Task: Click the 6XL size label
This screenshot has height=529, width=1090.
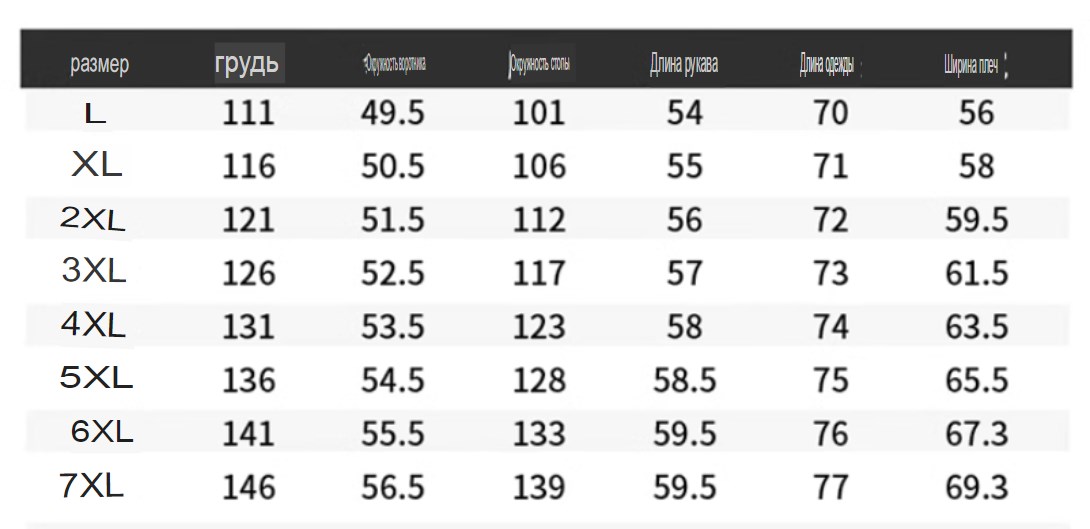Action: pyautogui.click(x=101, y=432)
